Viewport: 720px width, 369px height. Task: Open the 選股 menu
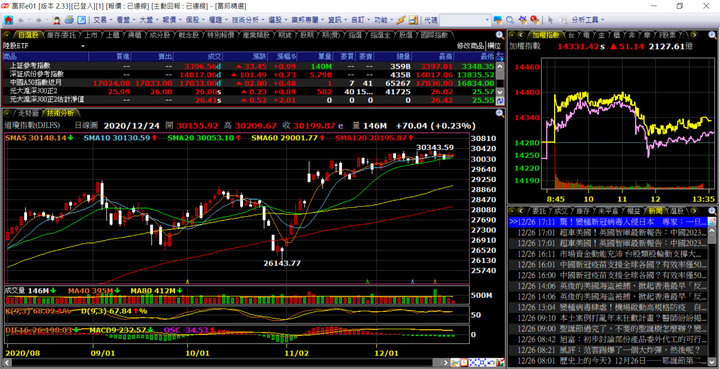277,20
